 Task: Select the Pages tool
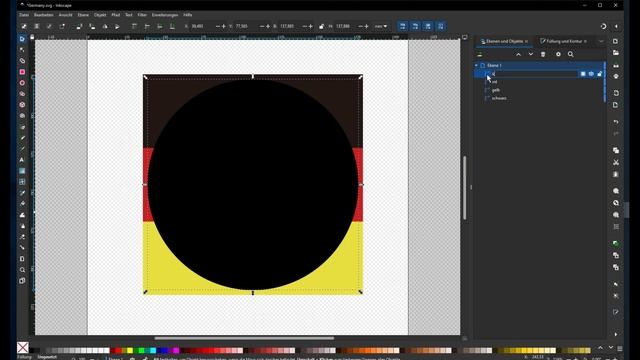(x=22, y=259)
